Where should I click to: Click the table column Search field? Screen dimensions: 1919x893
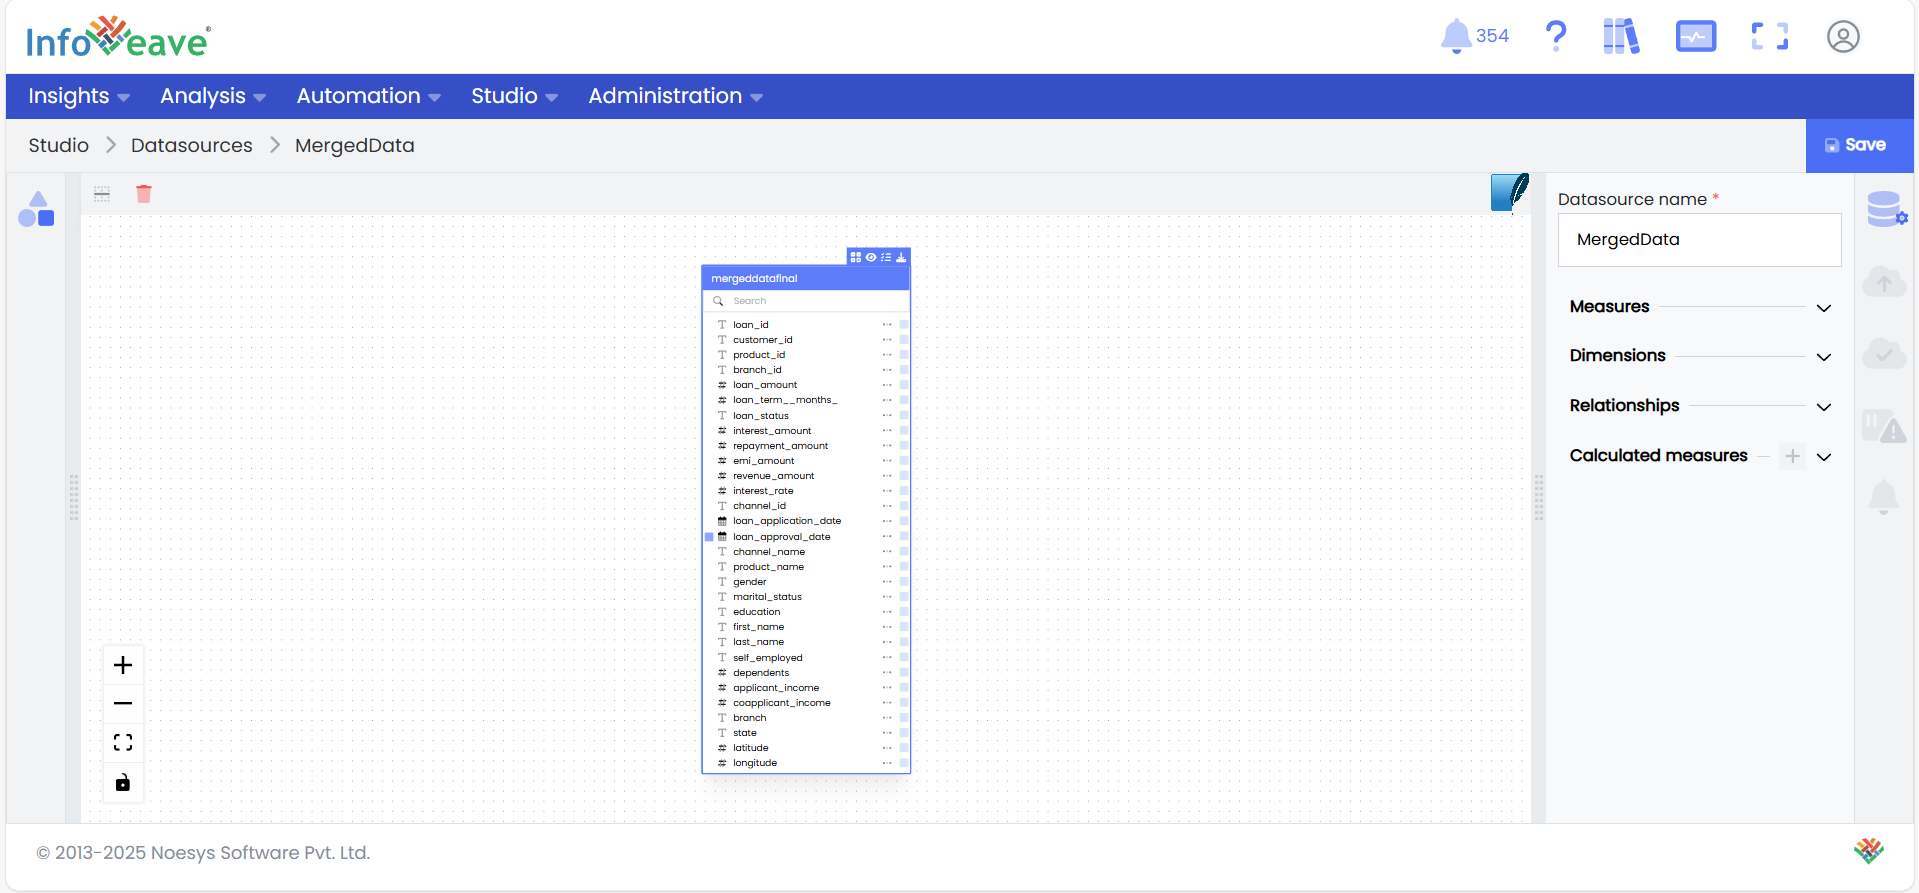tap(806, 301)
